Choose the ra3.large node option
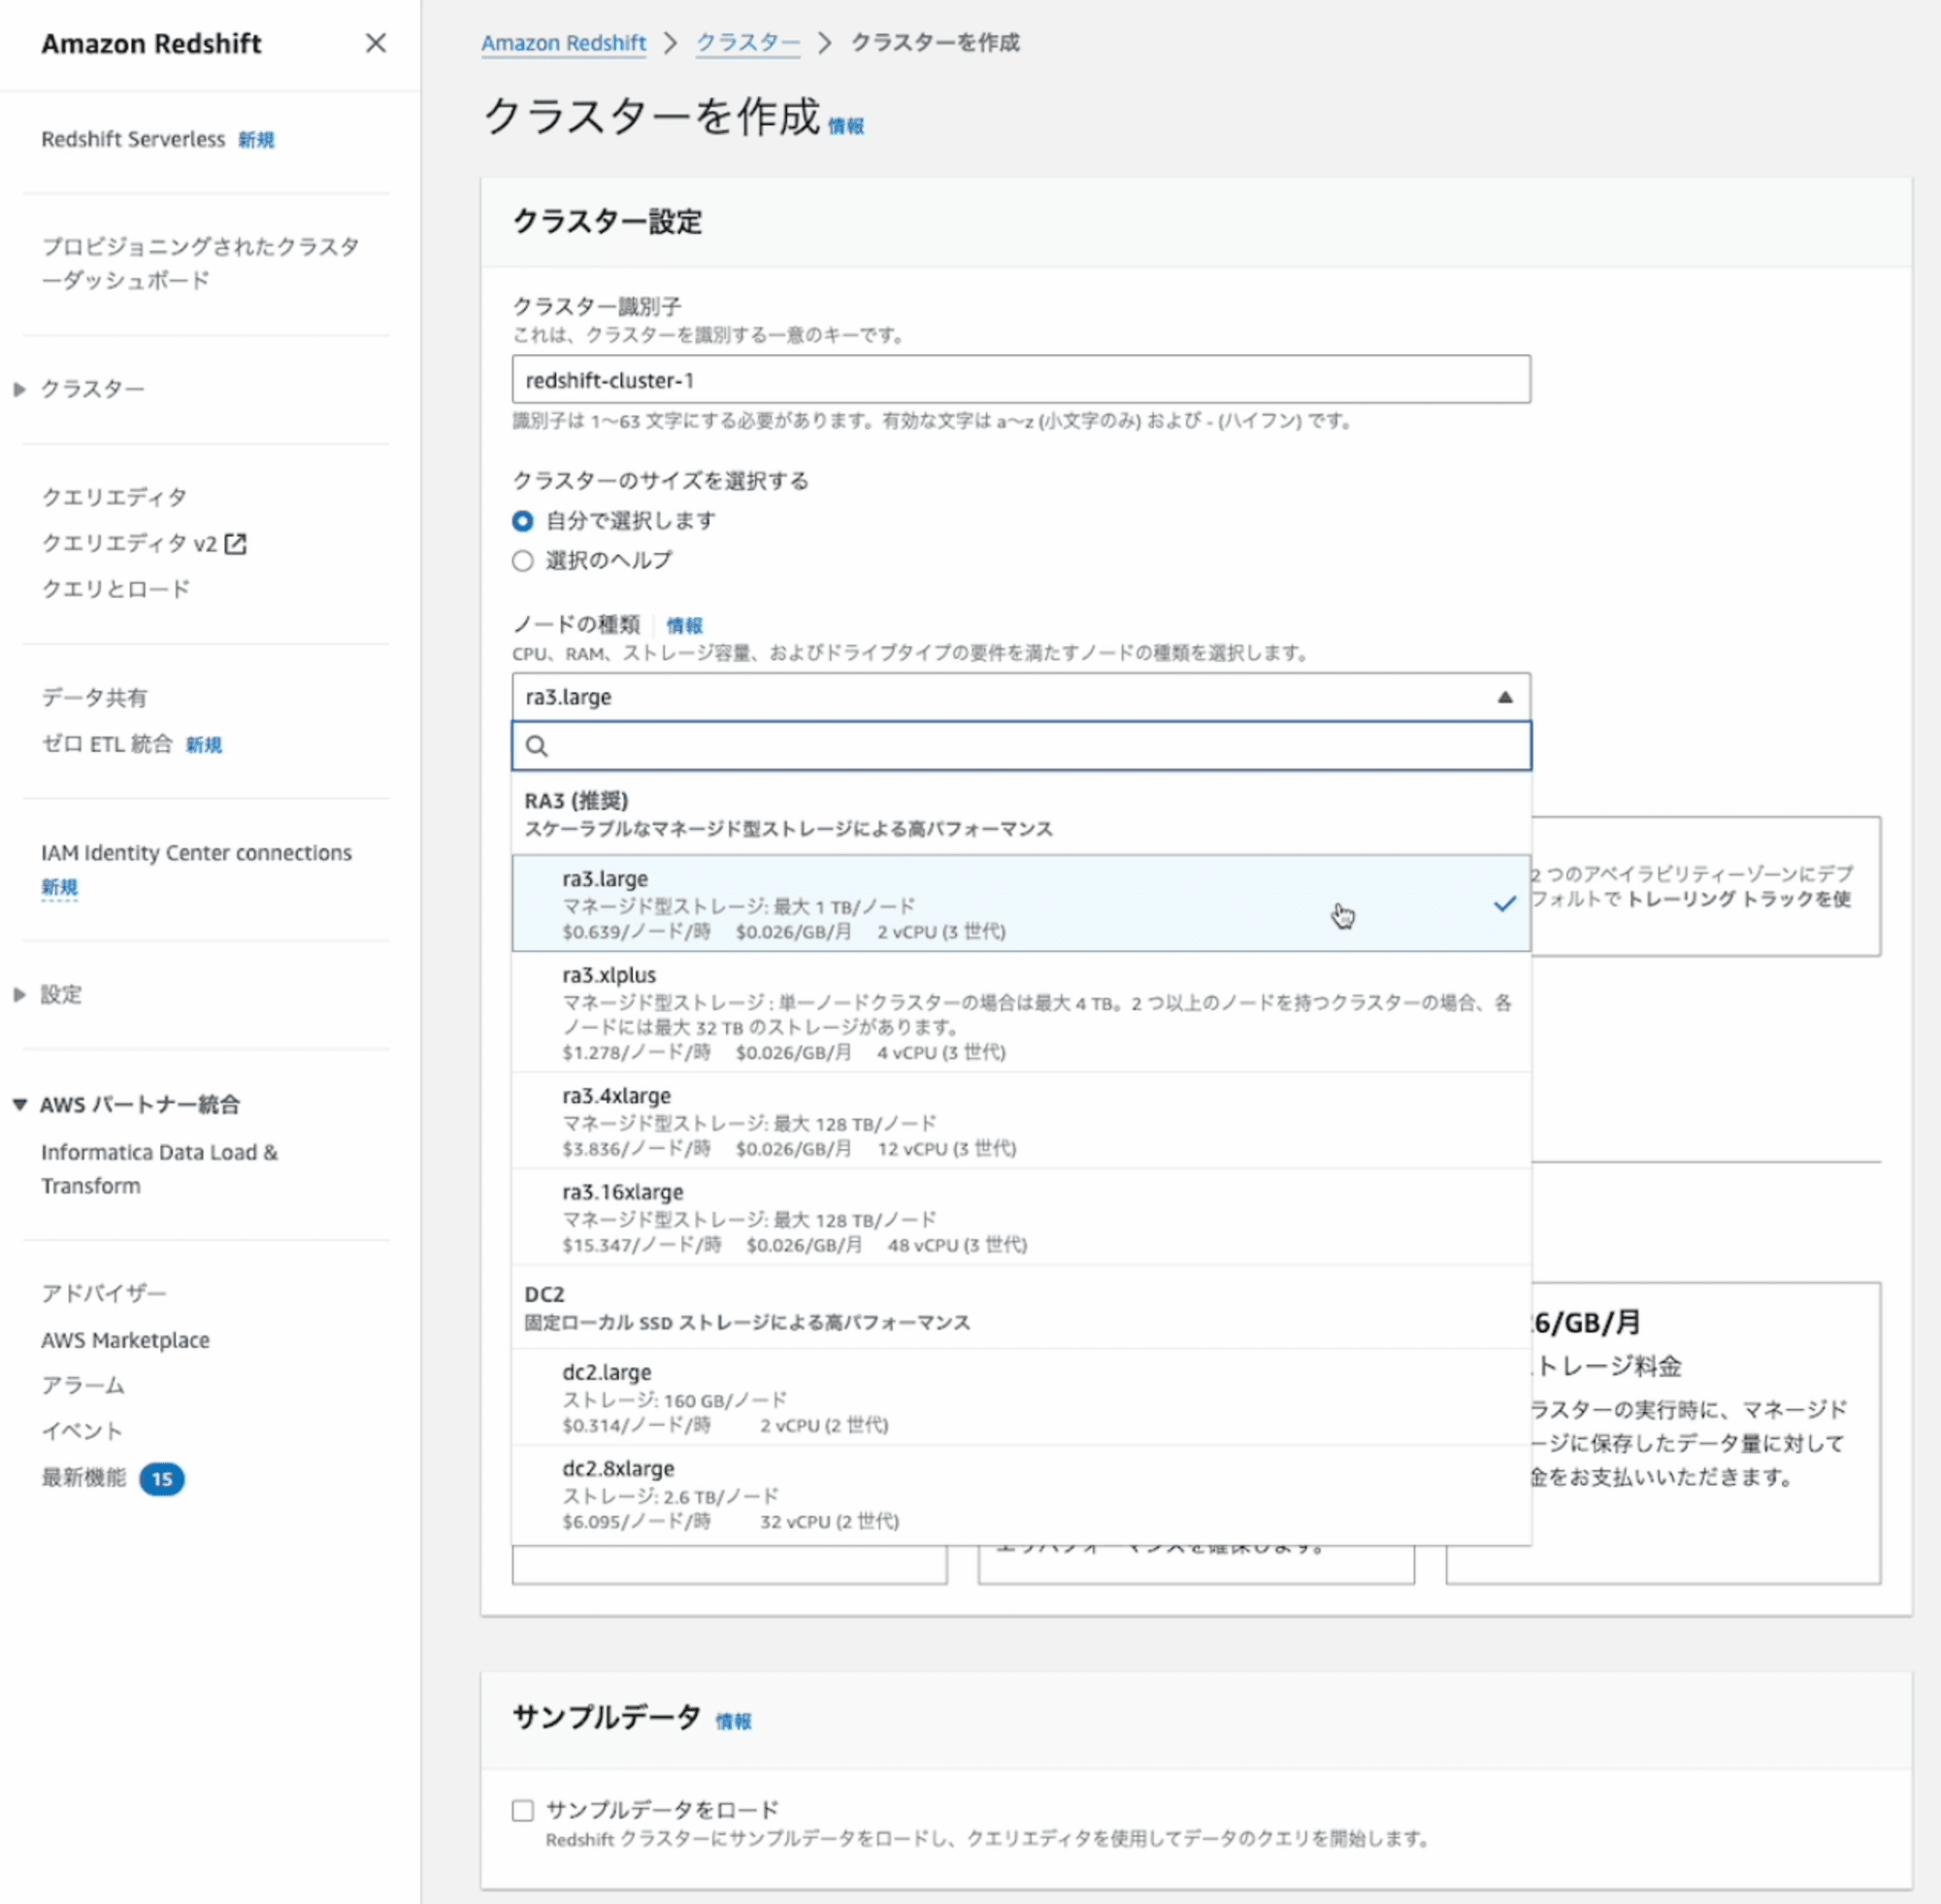Image resolution: width=1941 pixels, height=1904 pixels. click(1021, 903)
